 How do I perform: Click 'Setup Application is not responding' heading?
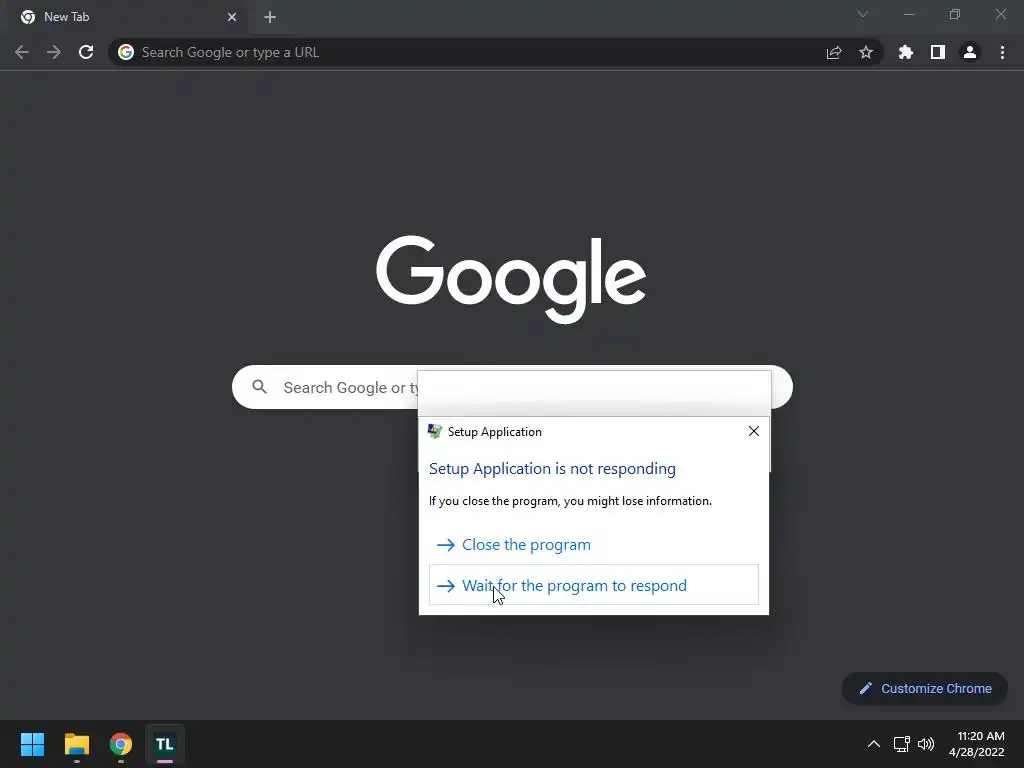552,469
